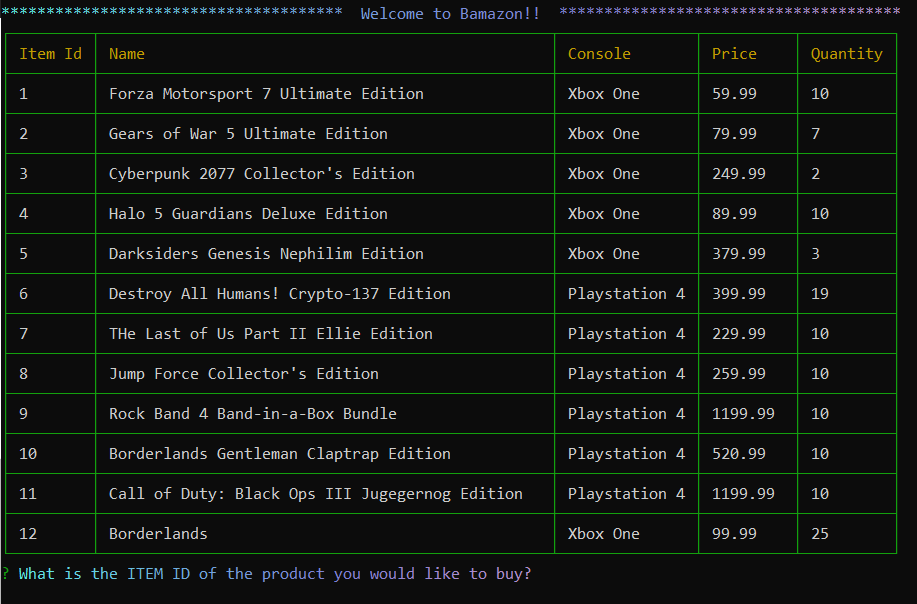Select 'Borderlands Gentleman Claptrap Edition' cell
The height and width of the screenshot is (604, 917).
click(x=280, y=454)
